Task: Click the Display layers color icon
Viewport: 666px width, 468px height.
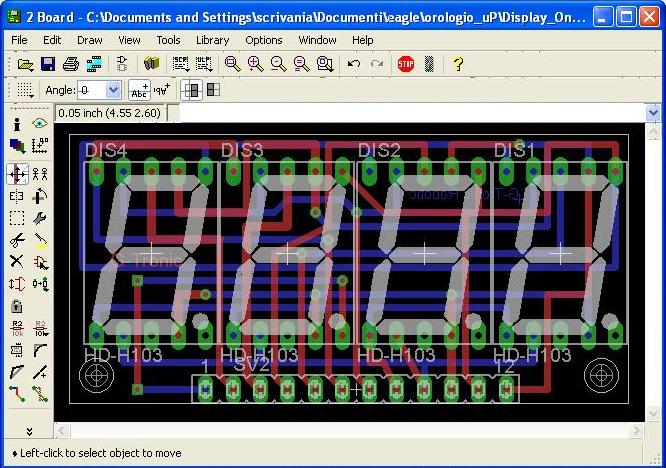Action: (x=17, y=146)
